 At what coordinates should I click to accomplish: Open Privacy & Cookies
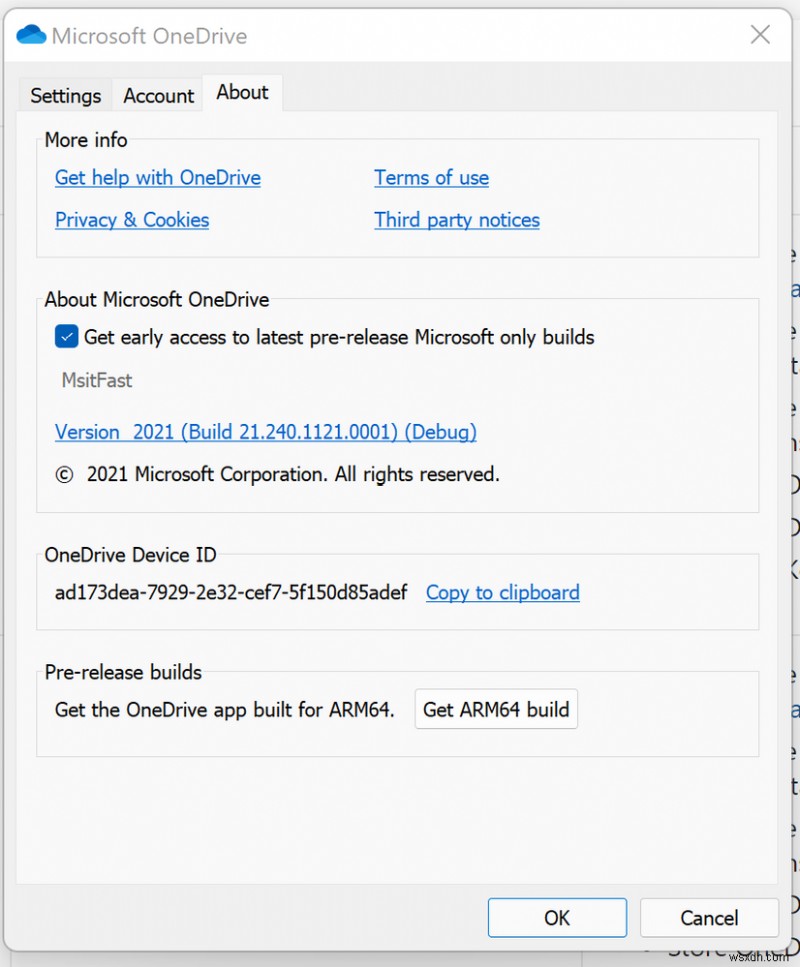point(131,219)
